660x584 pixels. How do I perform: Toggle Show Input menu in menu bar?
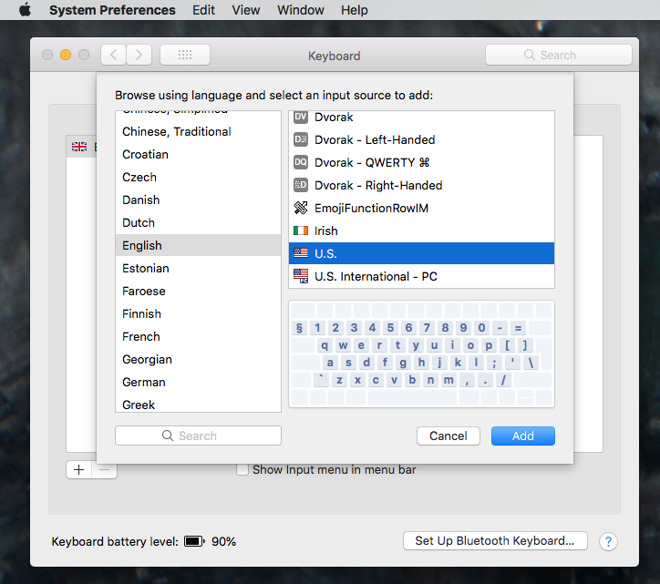(242, 469)
